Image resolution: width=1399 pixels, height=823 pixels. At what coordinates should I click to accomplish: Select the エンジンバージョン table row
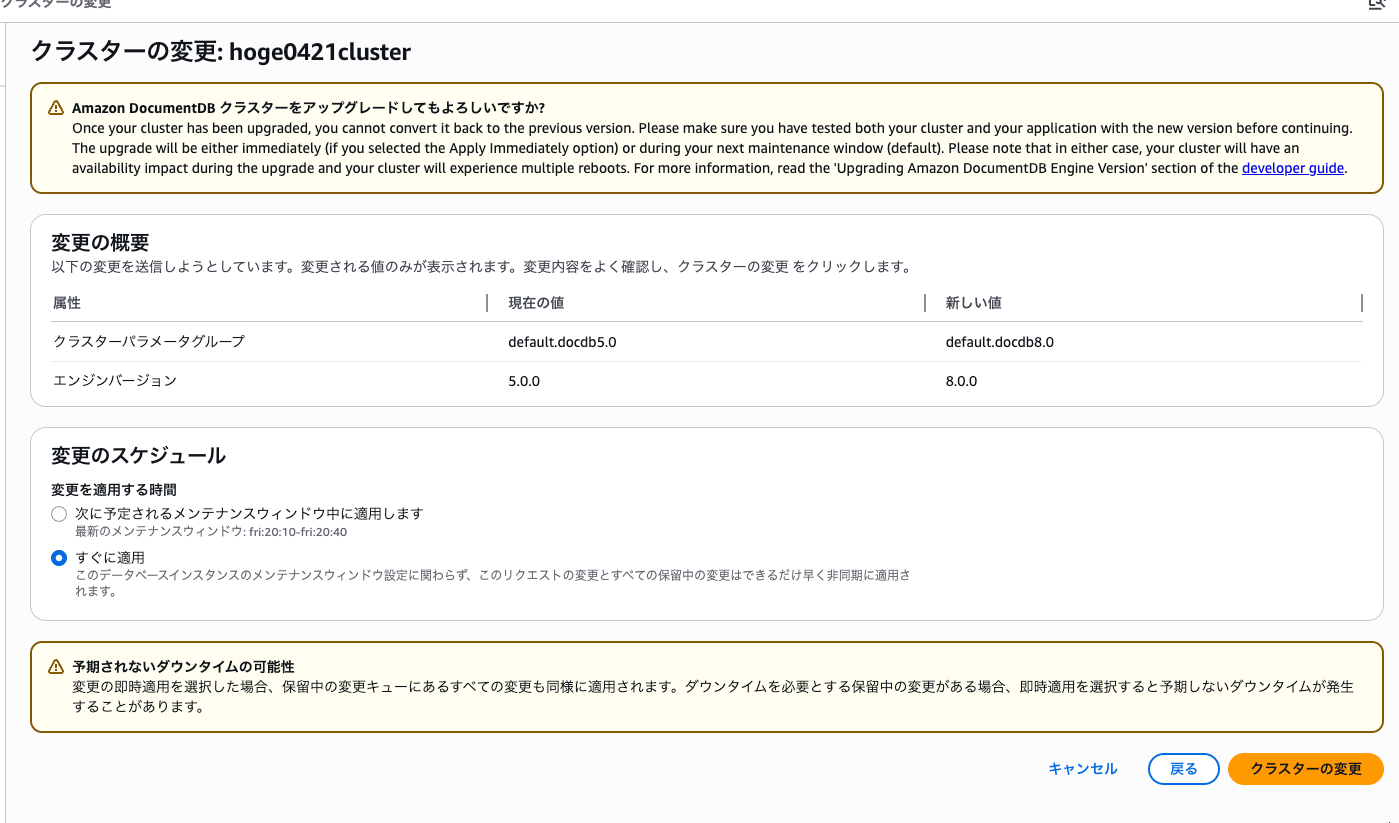pyautogui.click(x=300, y=381)
